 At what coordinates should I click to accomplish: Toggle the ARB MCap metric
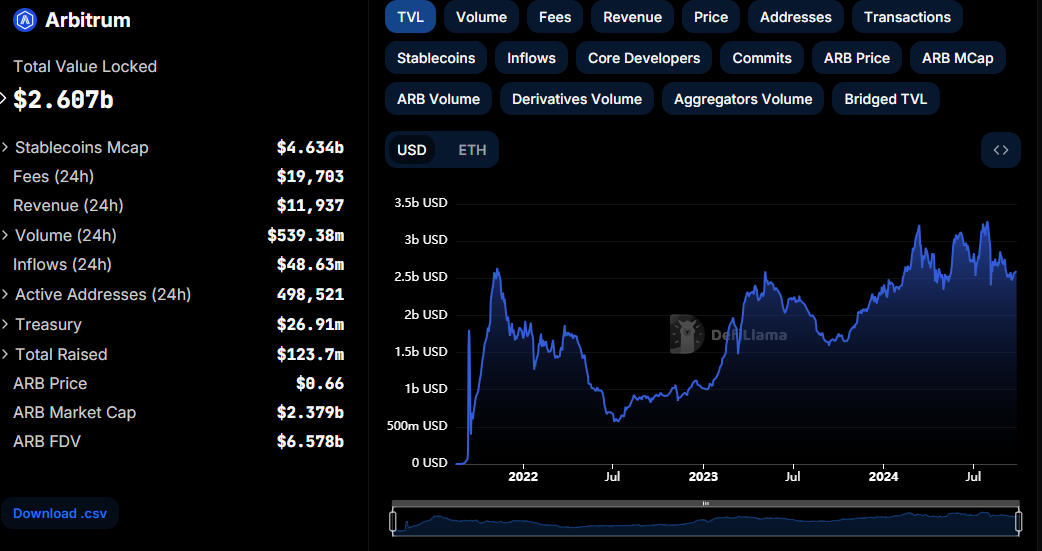pyautogui.click(x=958, y=58)
